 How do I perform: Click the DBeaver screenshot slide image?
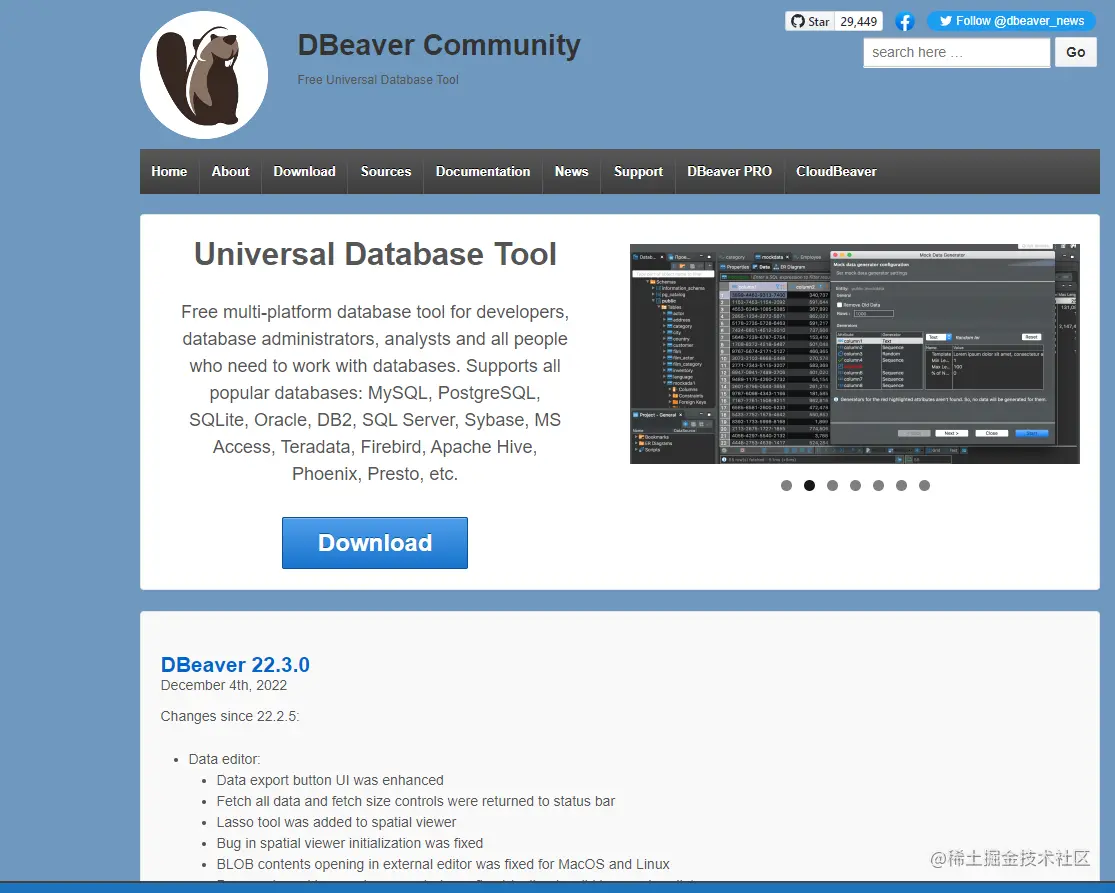[x=855, y=354]
